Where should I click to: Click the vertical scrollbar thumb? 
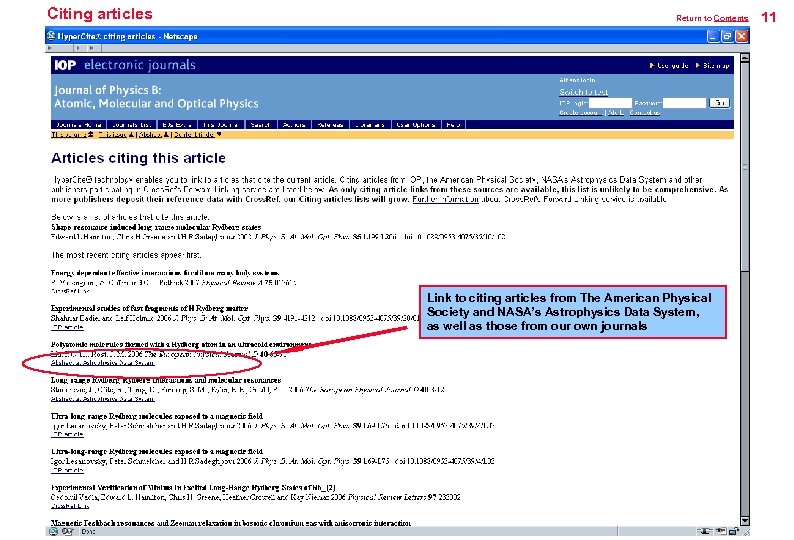744,167
